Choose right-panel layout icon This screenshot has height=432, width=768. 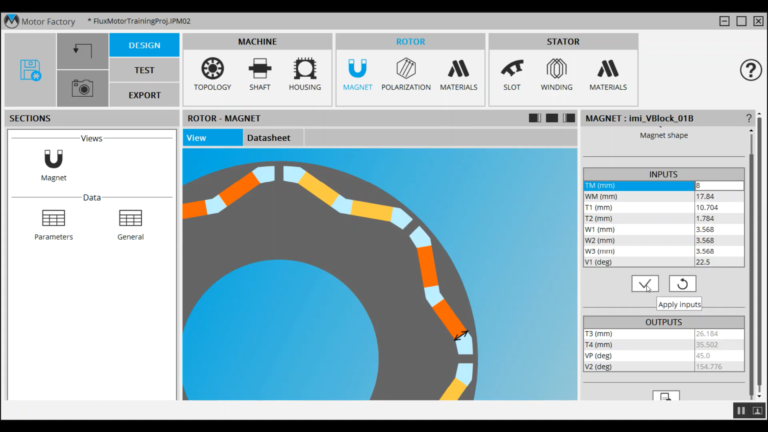click(569, 118)
